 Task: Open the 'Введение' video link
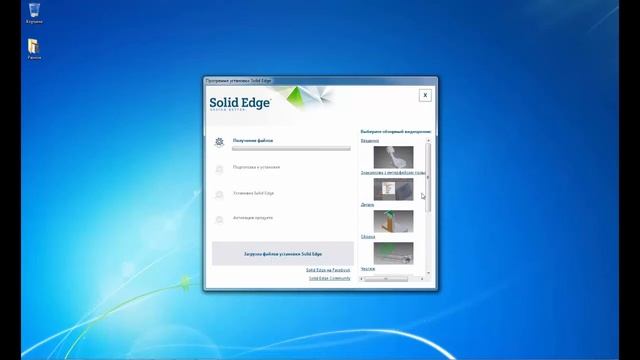[370, 141]
